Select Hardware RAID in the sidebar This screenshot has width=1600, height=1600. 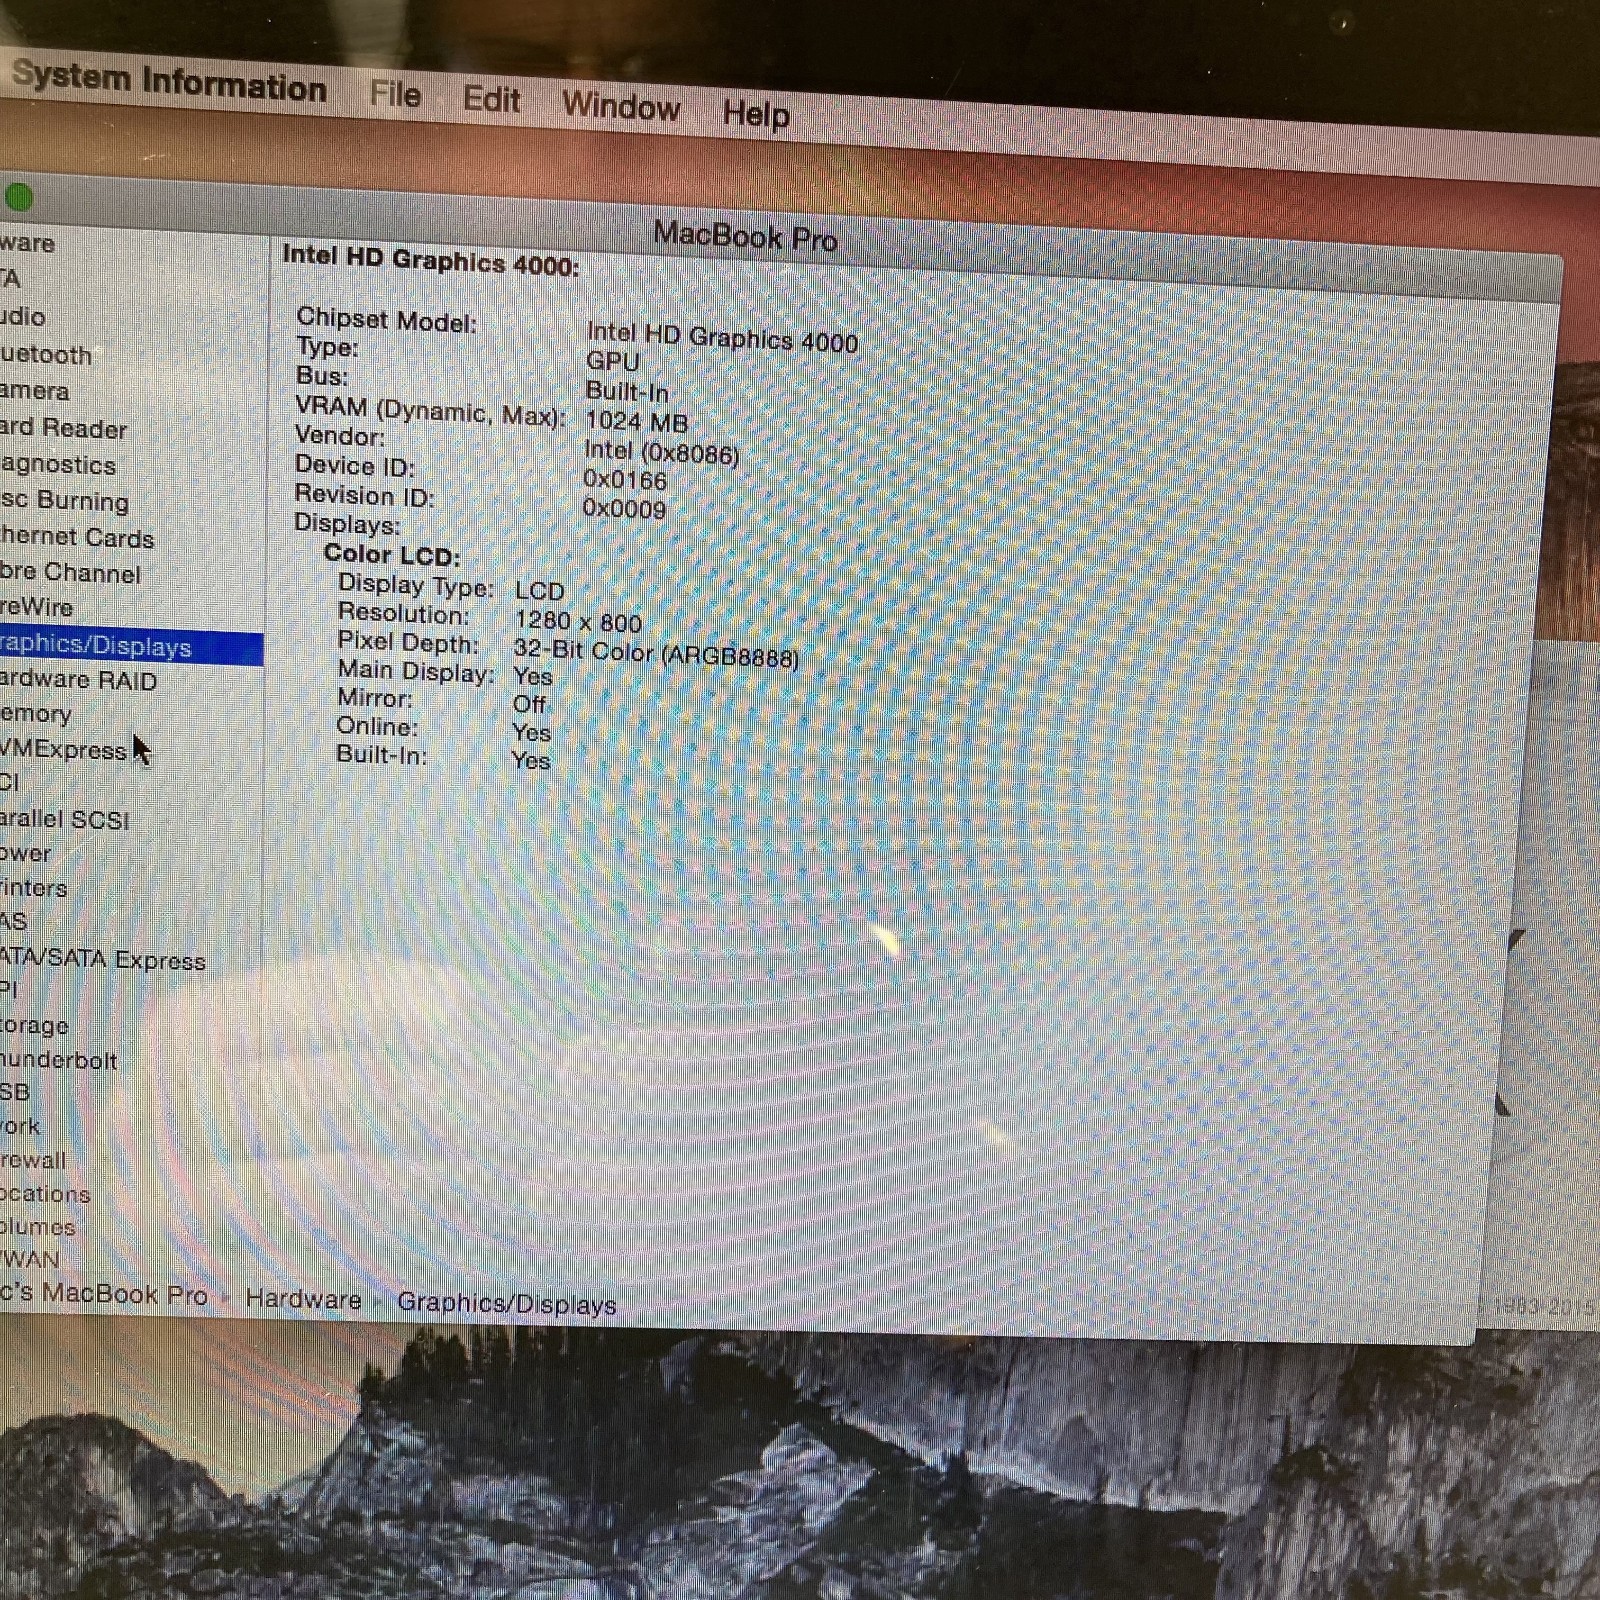click(x=79, y=680)
